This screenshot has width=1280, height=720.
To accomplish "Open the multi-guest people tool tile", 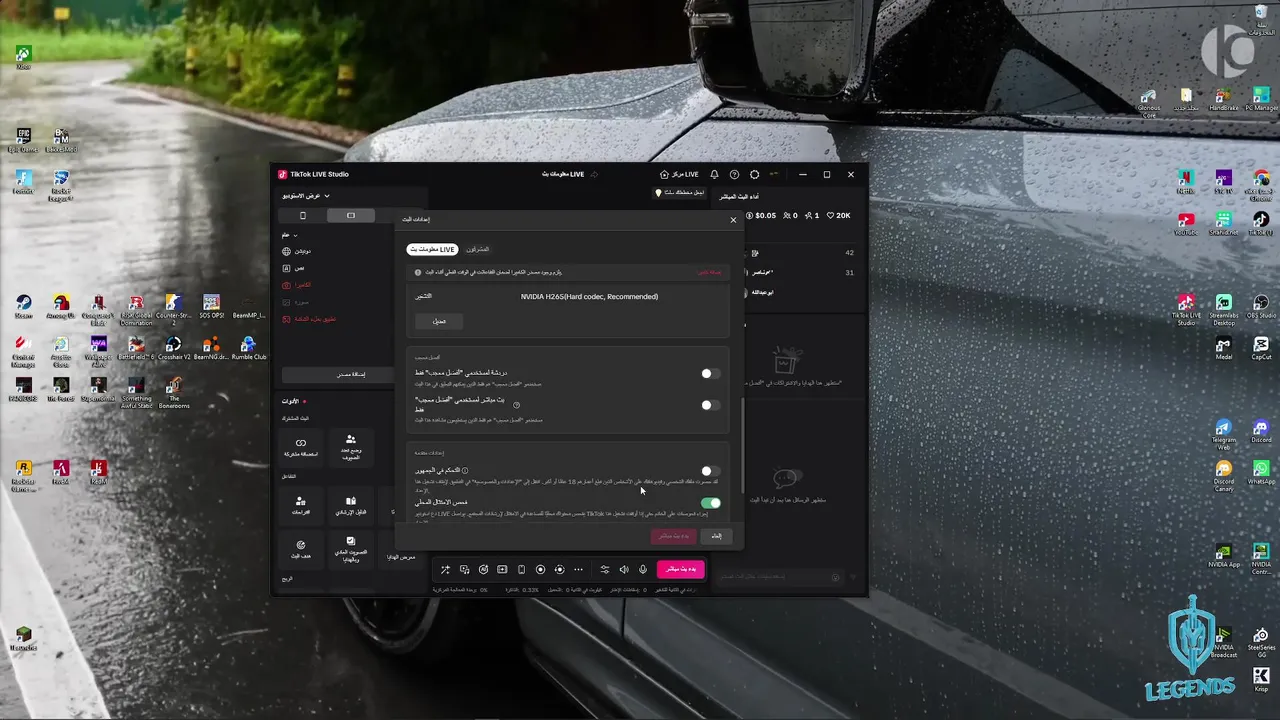I will click(351, 447).
